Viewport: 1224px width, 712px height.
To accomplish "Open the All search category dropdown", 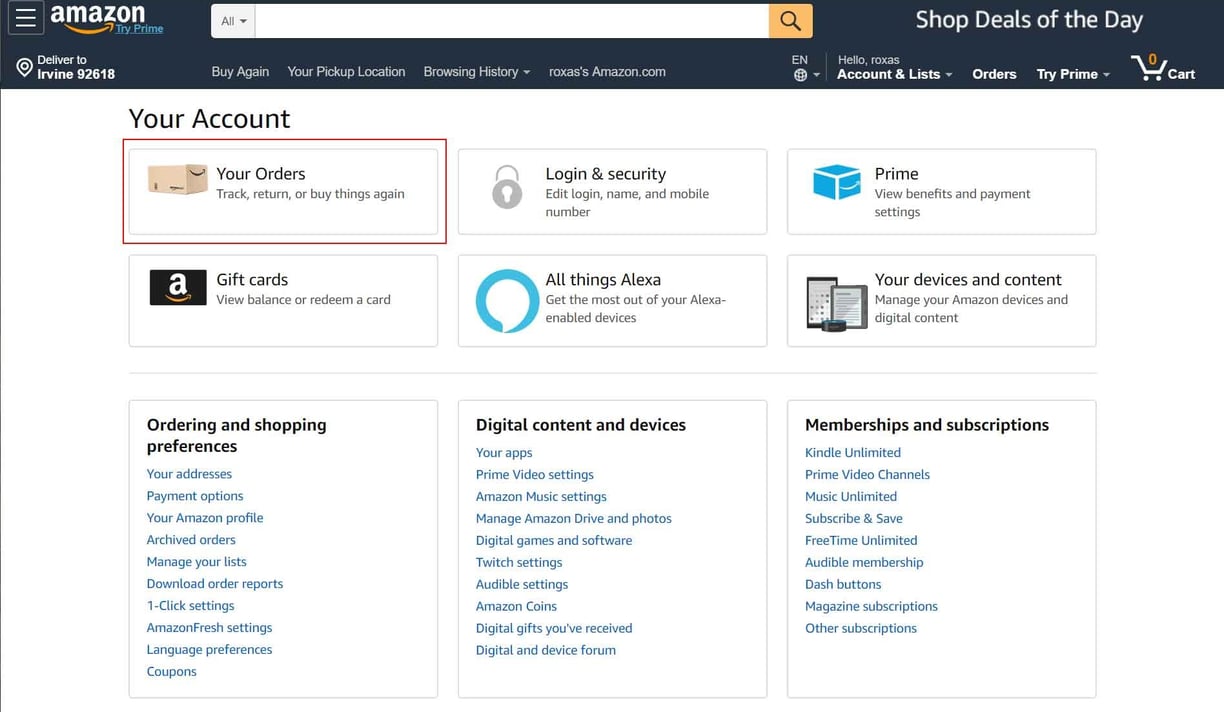I will point(233,21).
